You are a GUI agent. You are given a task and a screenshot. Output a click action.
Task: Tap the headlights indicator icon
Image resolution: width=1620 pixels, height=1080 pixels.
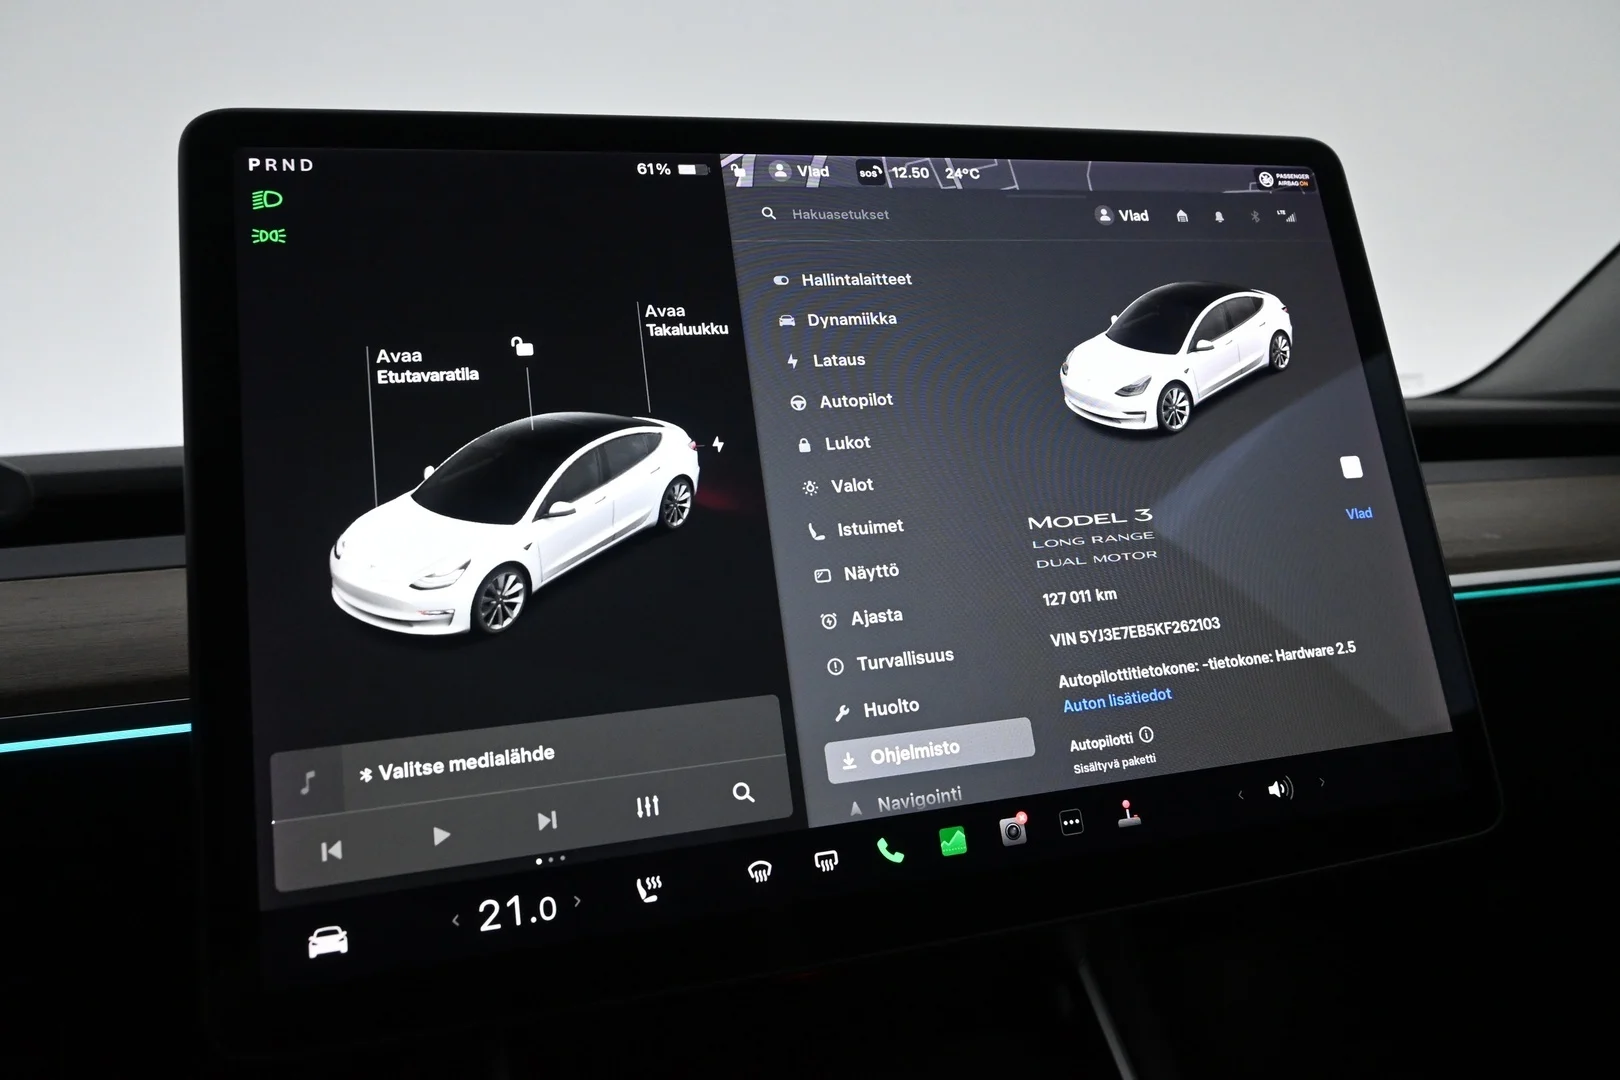pyautogui.click(x=267, y=200)
